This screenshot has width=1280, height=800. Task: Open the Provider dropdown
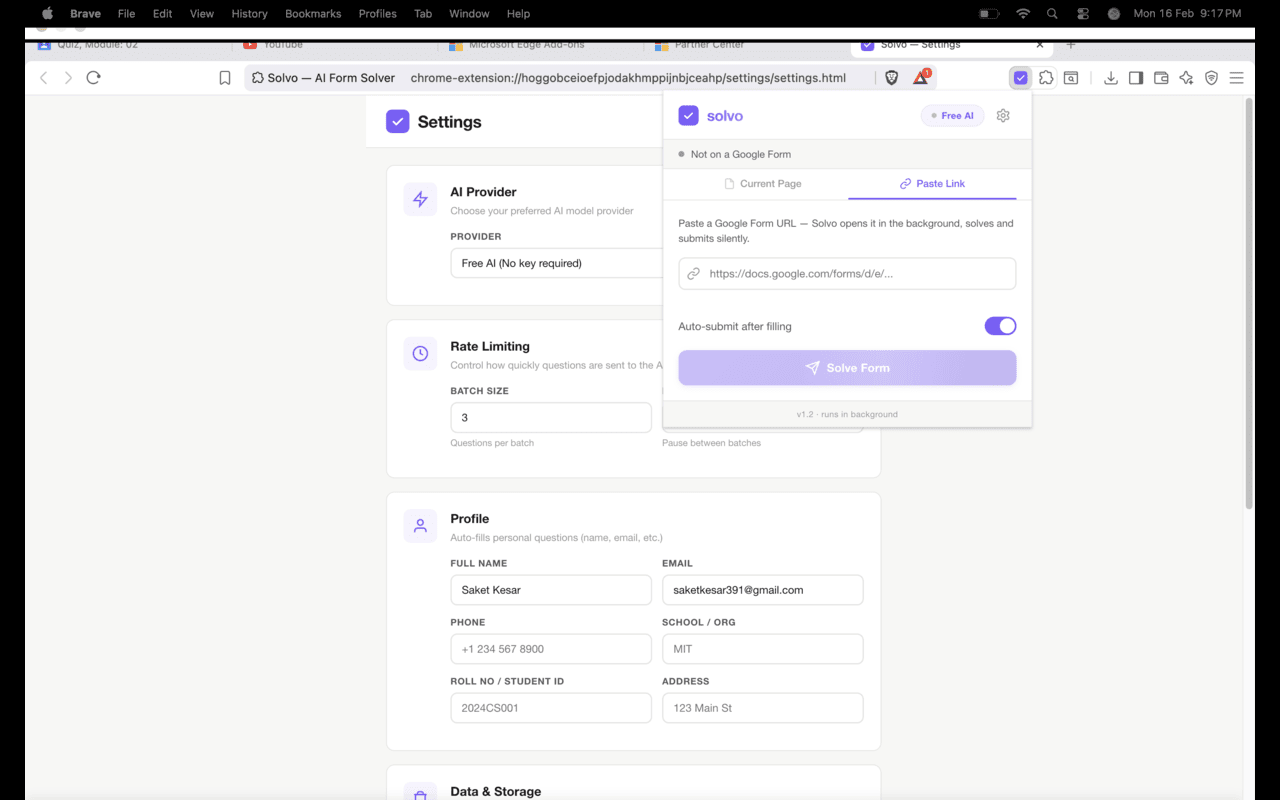(556, 263)
